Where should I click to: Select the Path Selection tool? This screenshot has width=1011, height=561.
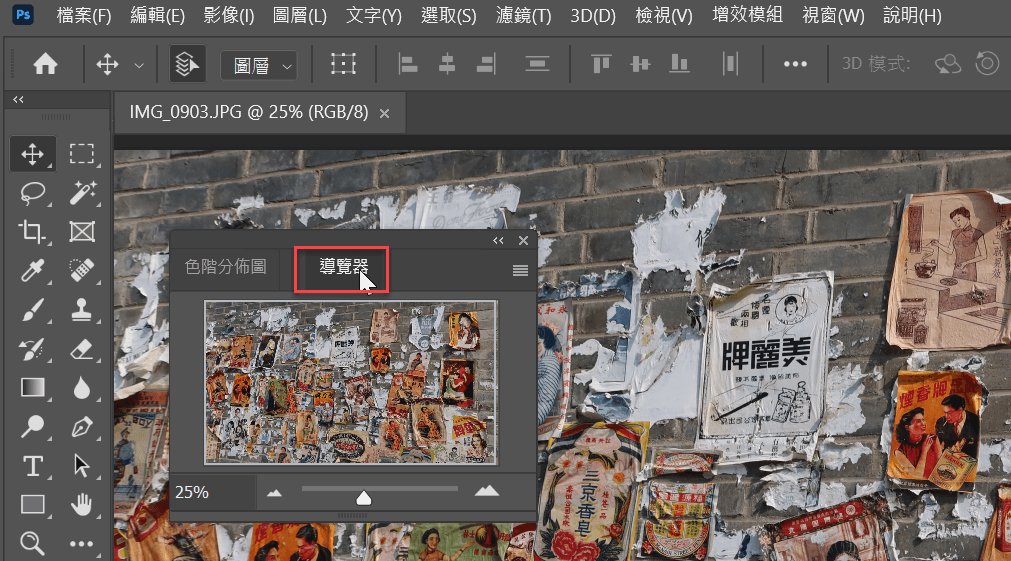click(x=82, y=466)
